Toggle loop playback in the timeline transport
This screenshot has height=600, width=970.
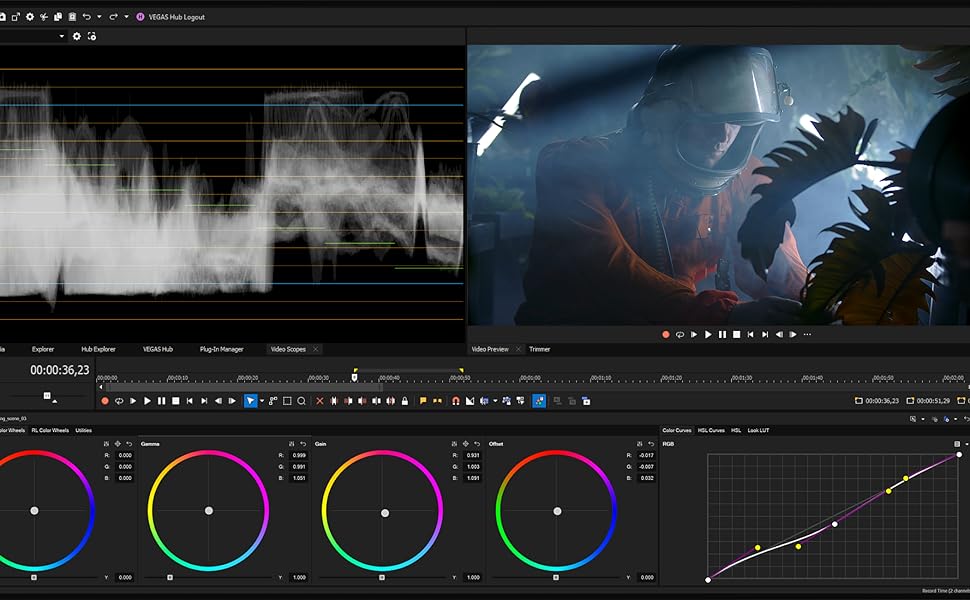point(119,401)
